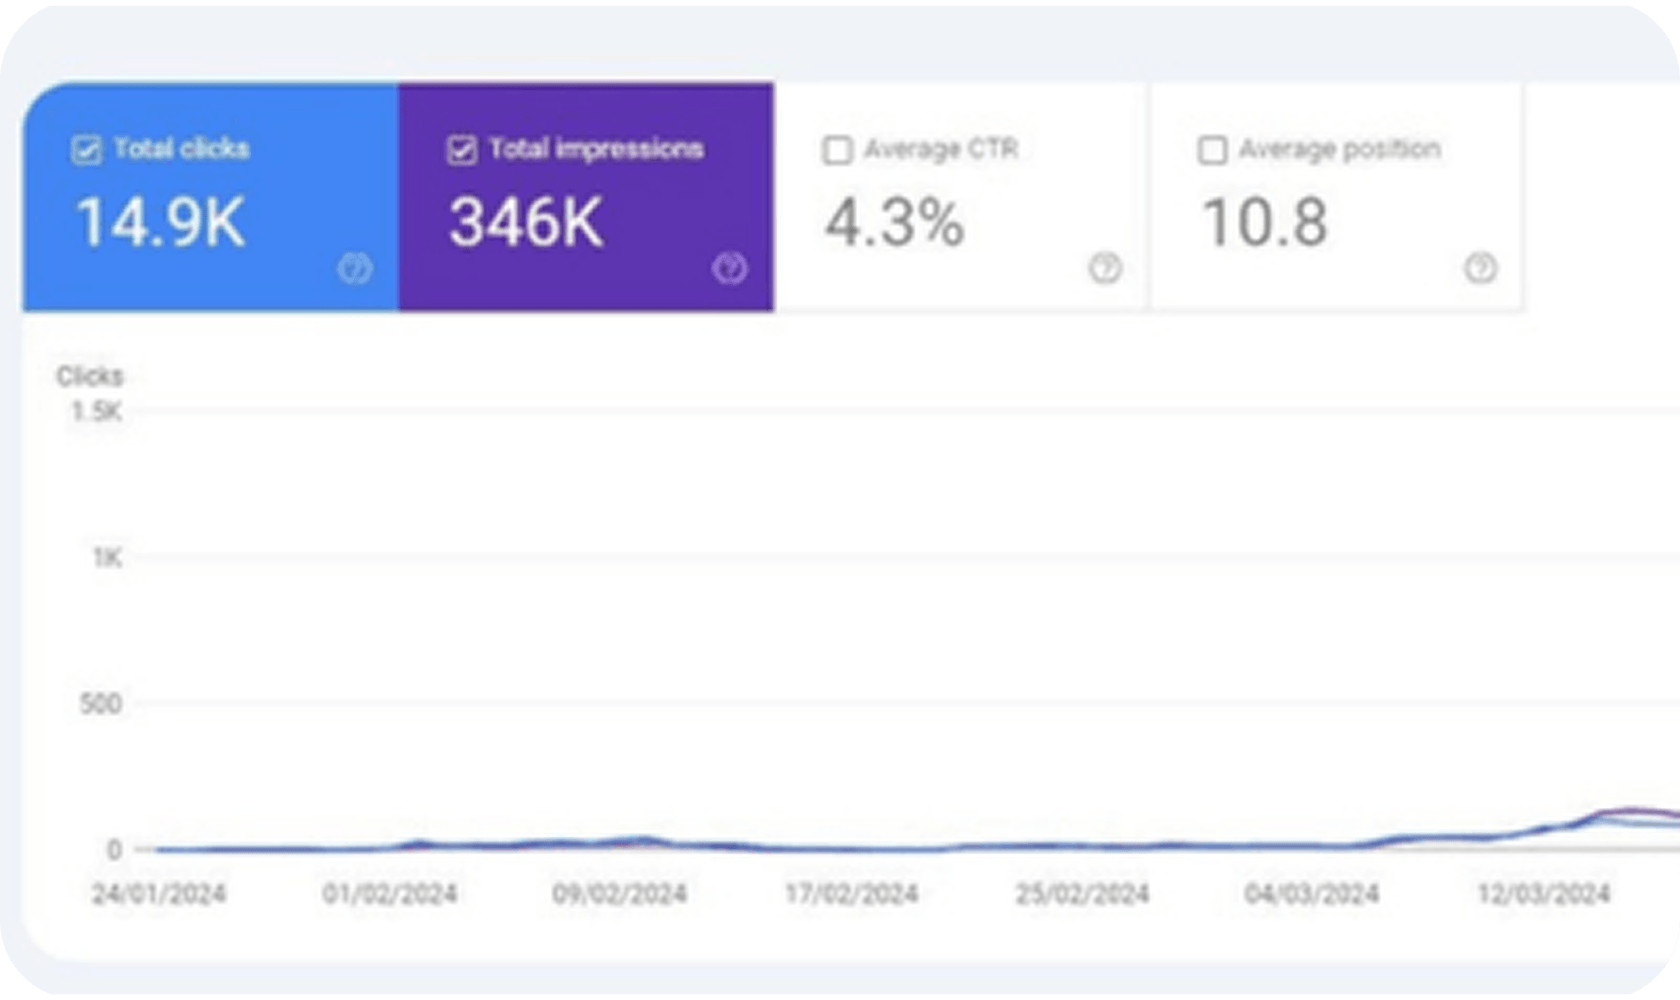This screenshot has height=1000, width=1680.
Task: Click help icon in Average position card
Action: [x=1480, y=268]
